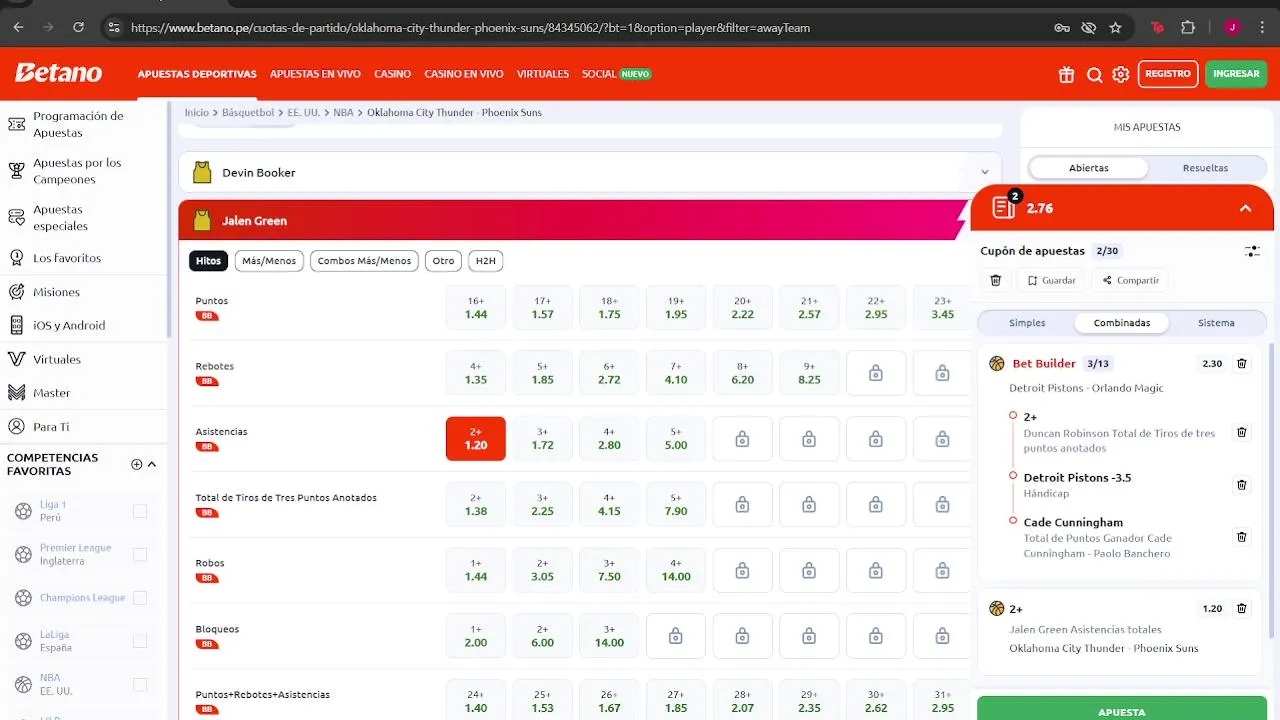Tick the NBA EE. UU. checkbox

(140, 684)
